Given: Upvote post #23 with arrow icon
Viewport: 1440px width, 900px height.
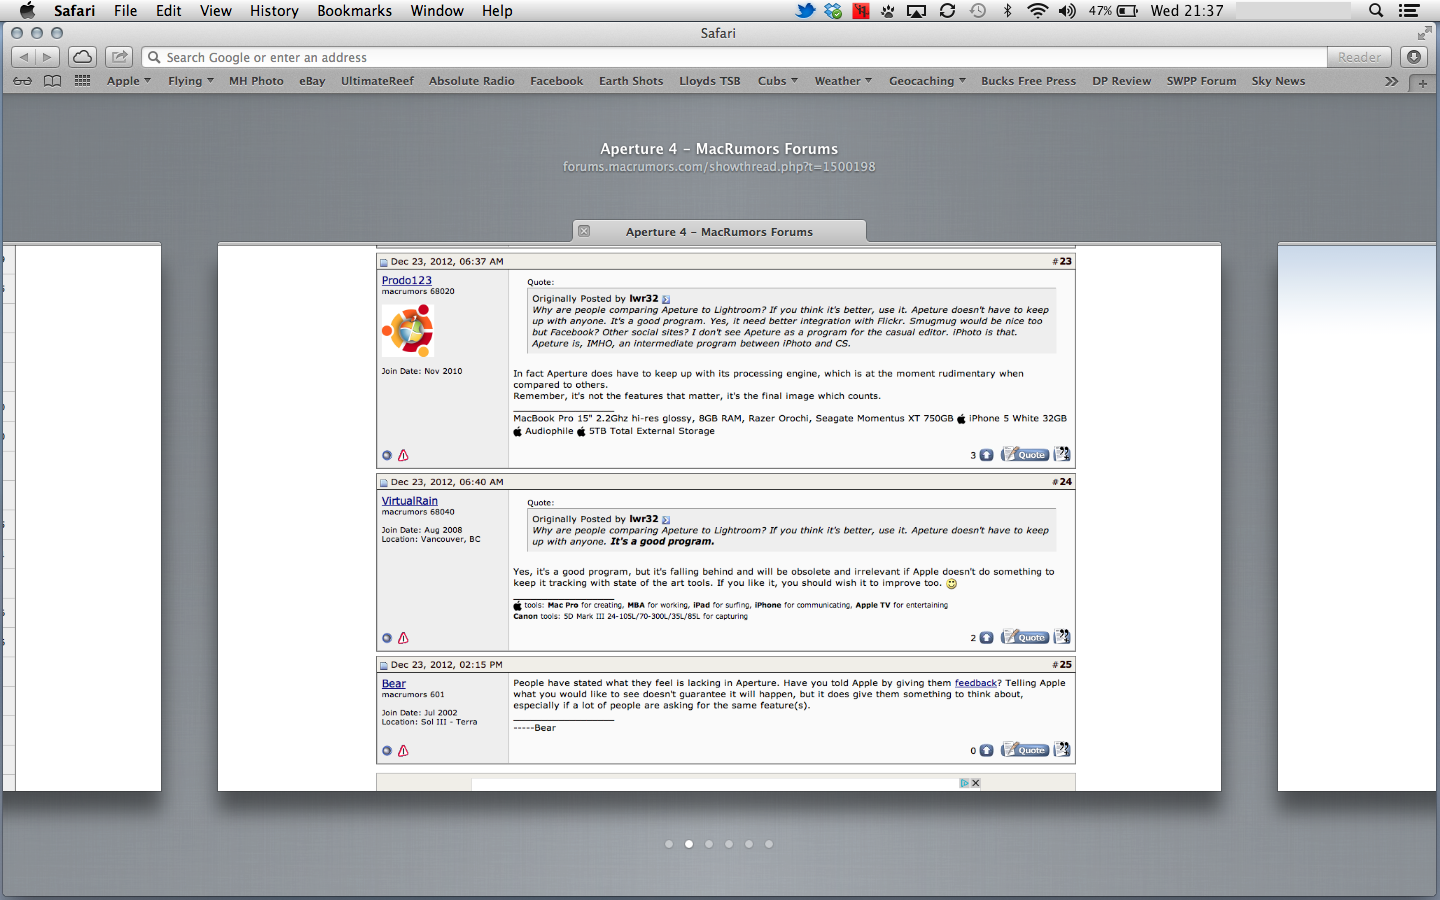Looking at the screenshot, I should pyautogui.click(x=986, y=455).
